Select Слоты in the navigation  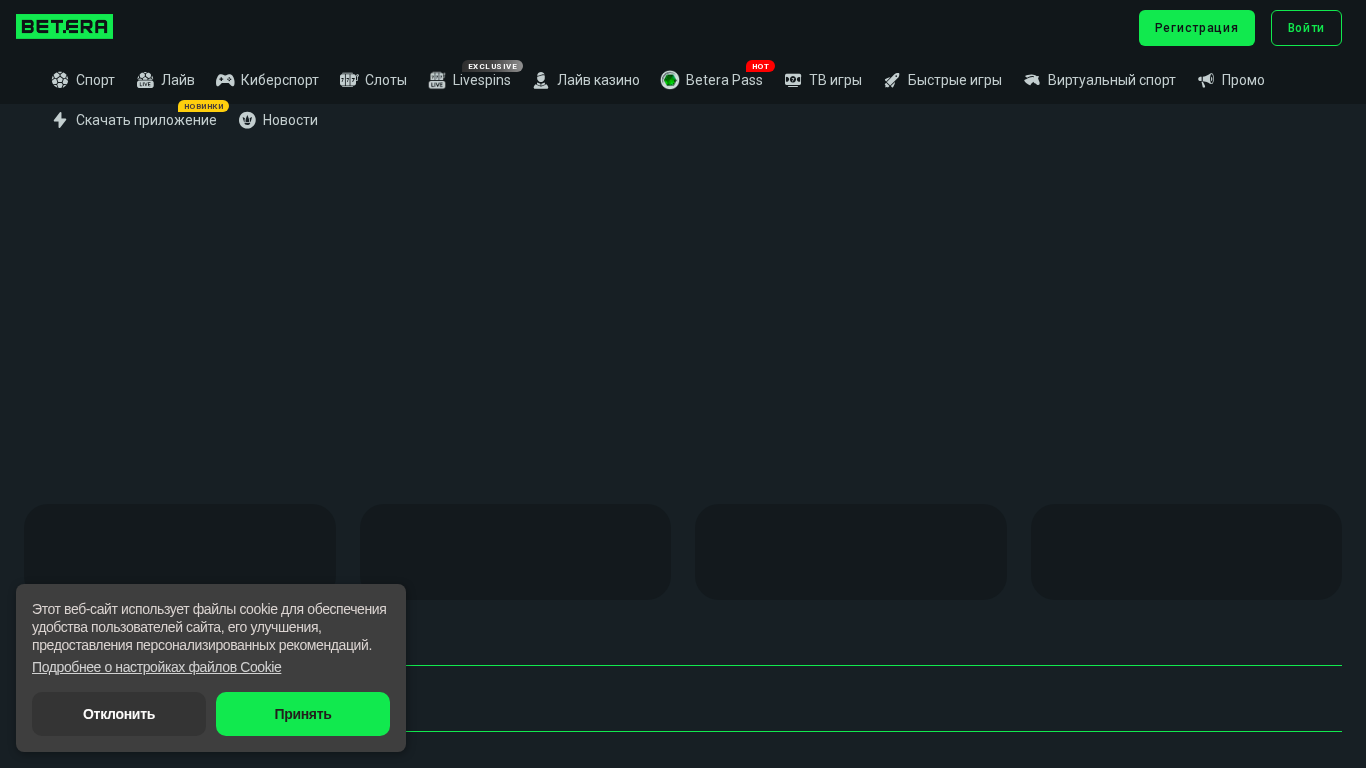(x=386, y=80)
